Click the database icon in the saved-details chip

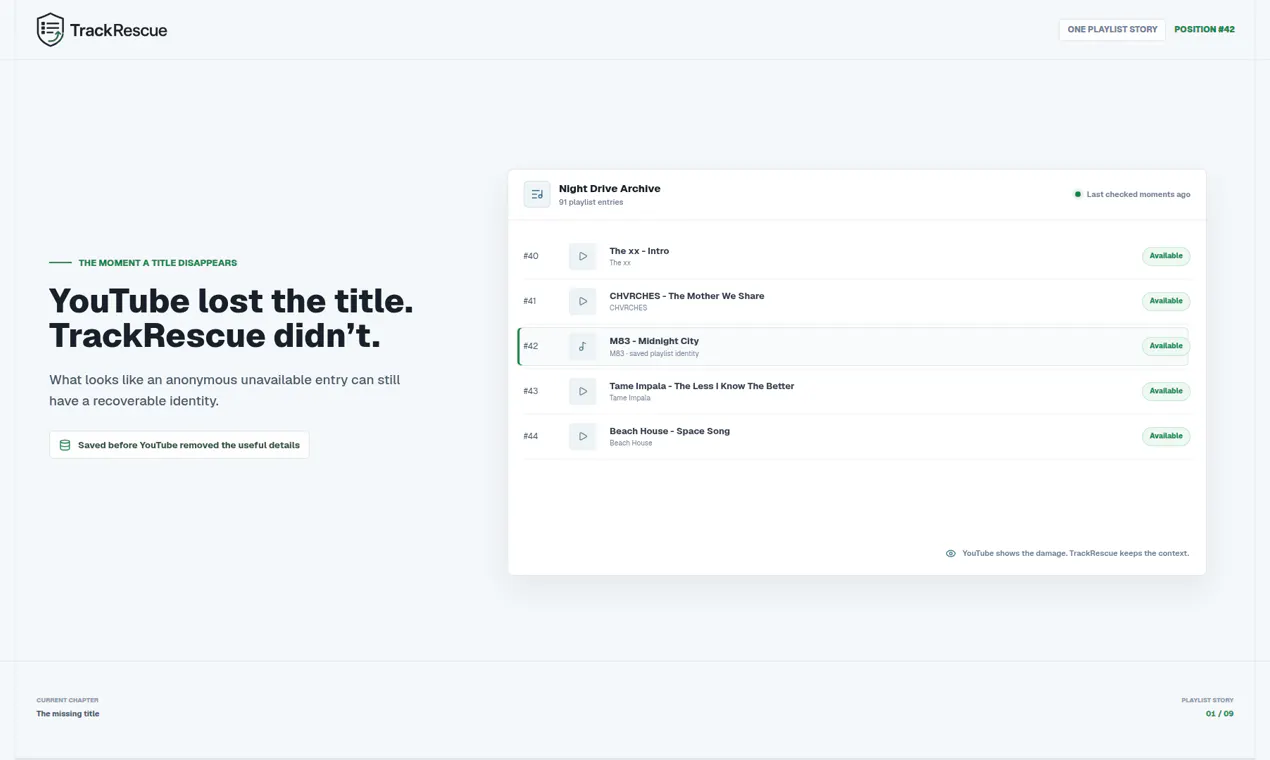65,445
